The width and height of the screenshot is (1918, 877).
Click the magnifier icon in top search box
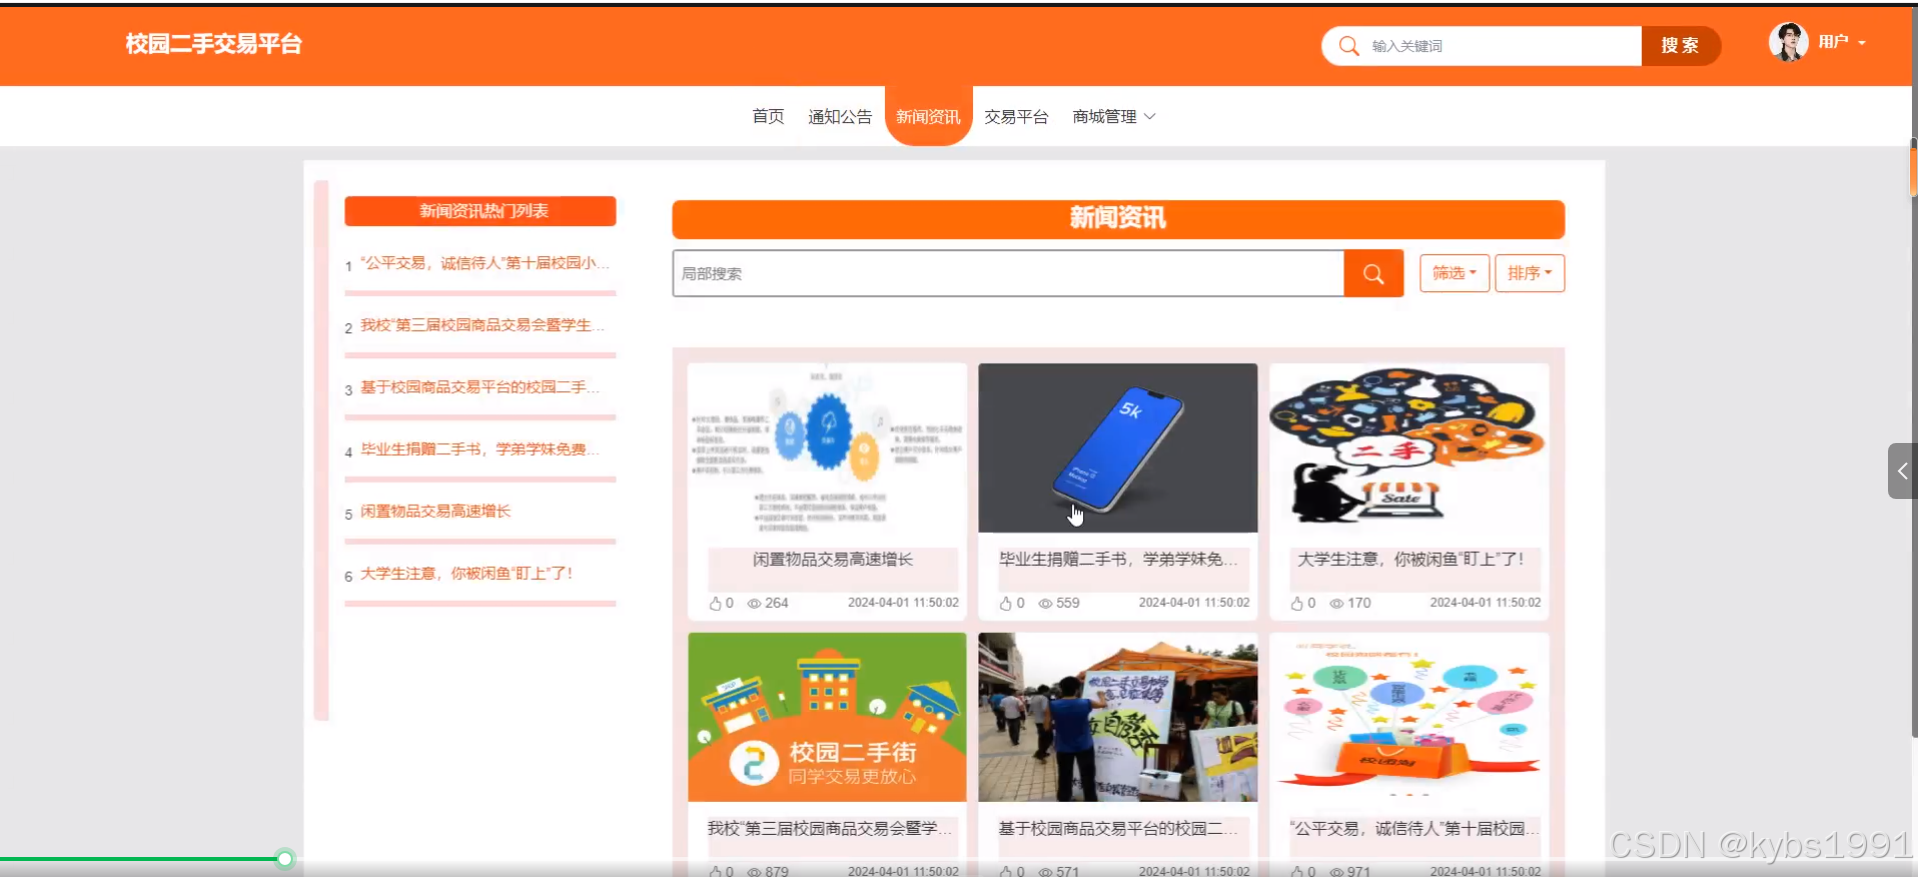click(x=1348, y=46)
